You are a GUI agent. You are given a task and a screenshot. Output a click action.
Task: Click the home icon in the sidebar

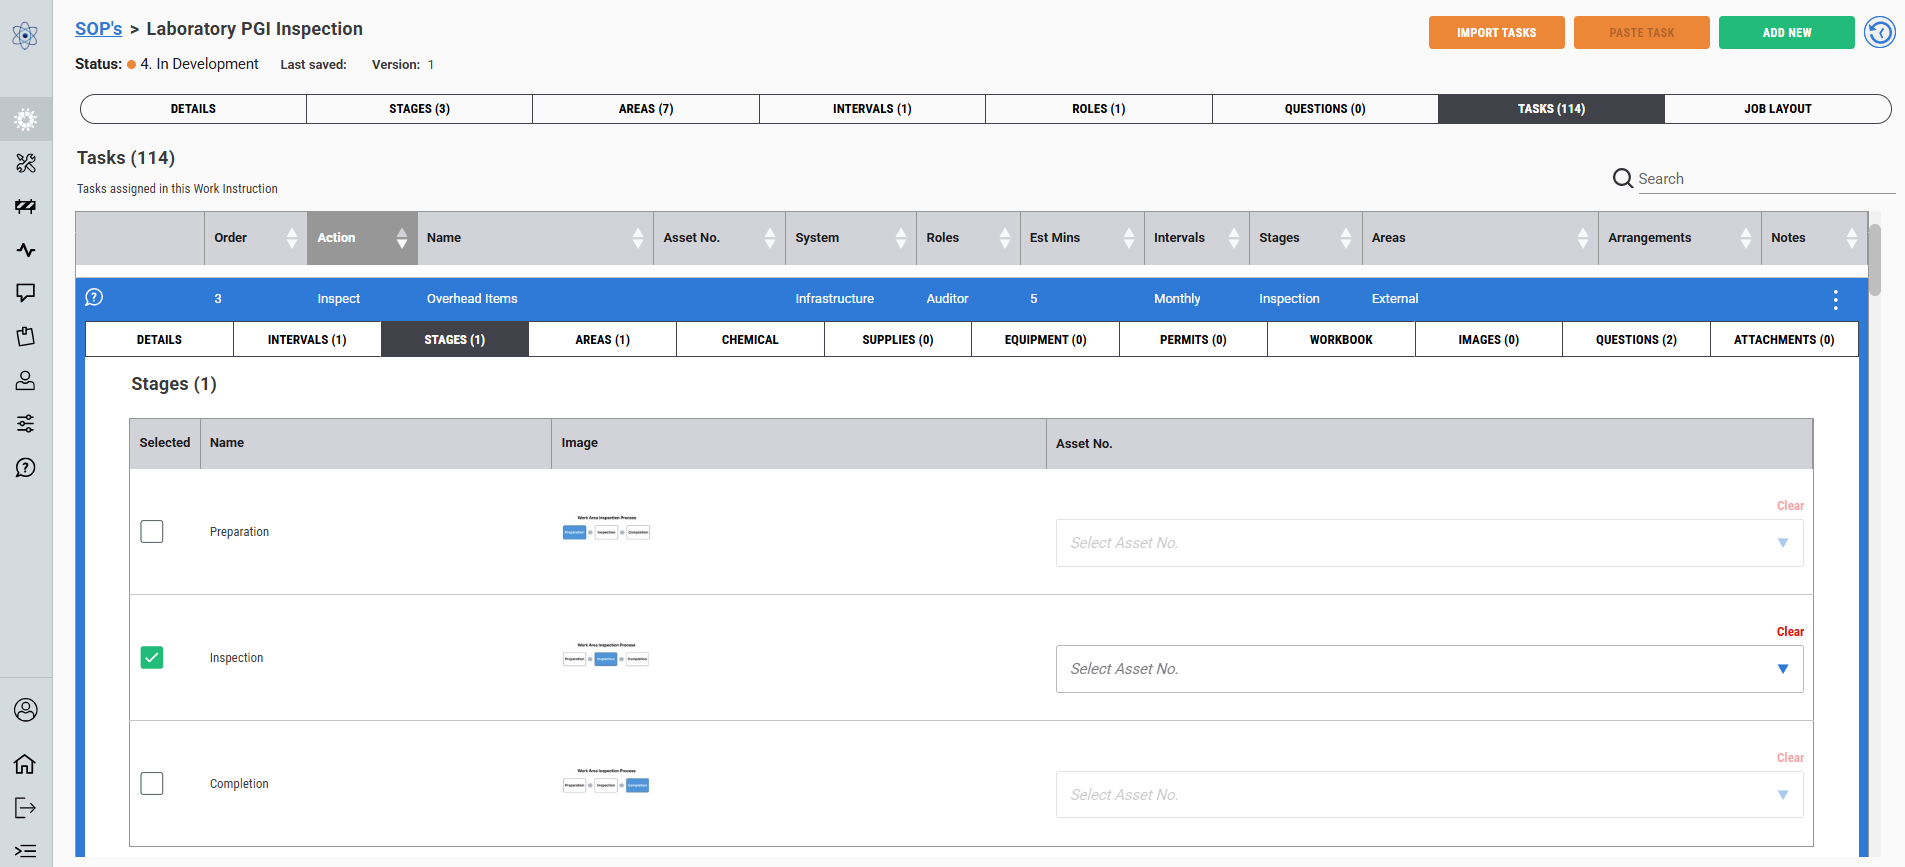[x=25, y=764]
